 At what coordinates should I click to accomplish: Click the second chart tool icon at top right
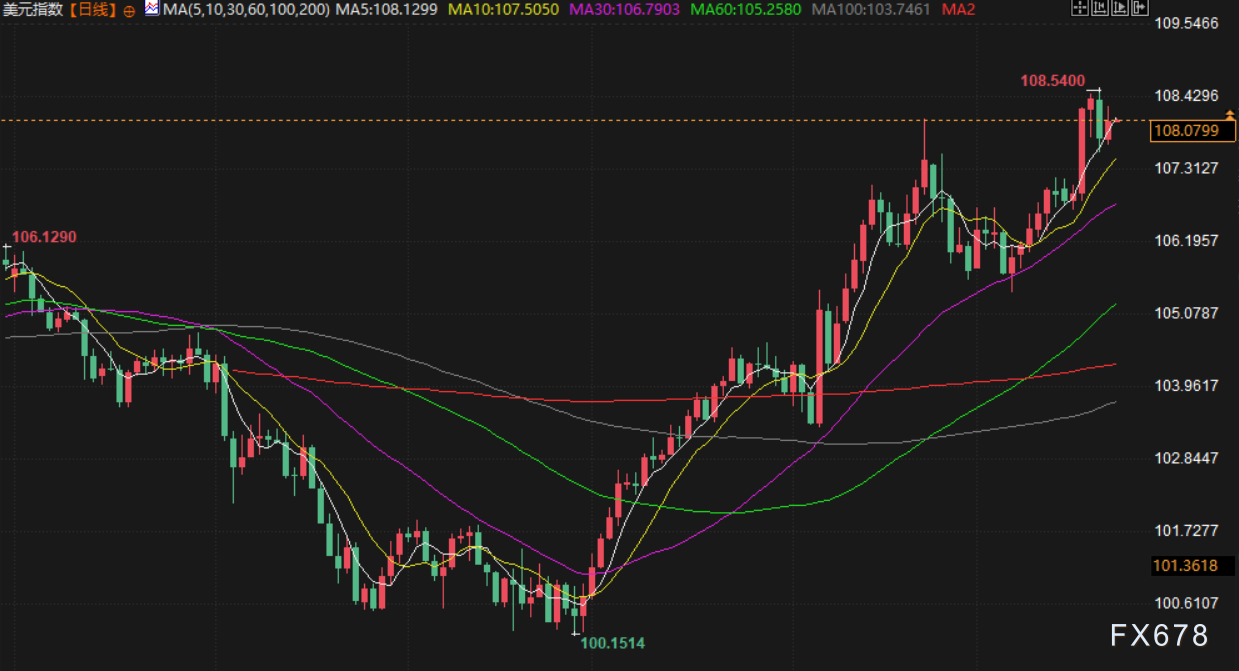(1099, 9)
